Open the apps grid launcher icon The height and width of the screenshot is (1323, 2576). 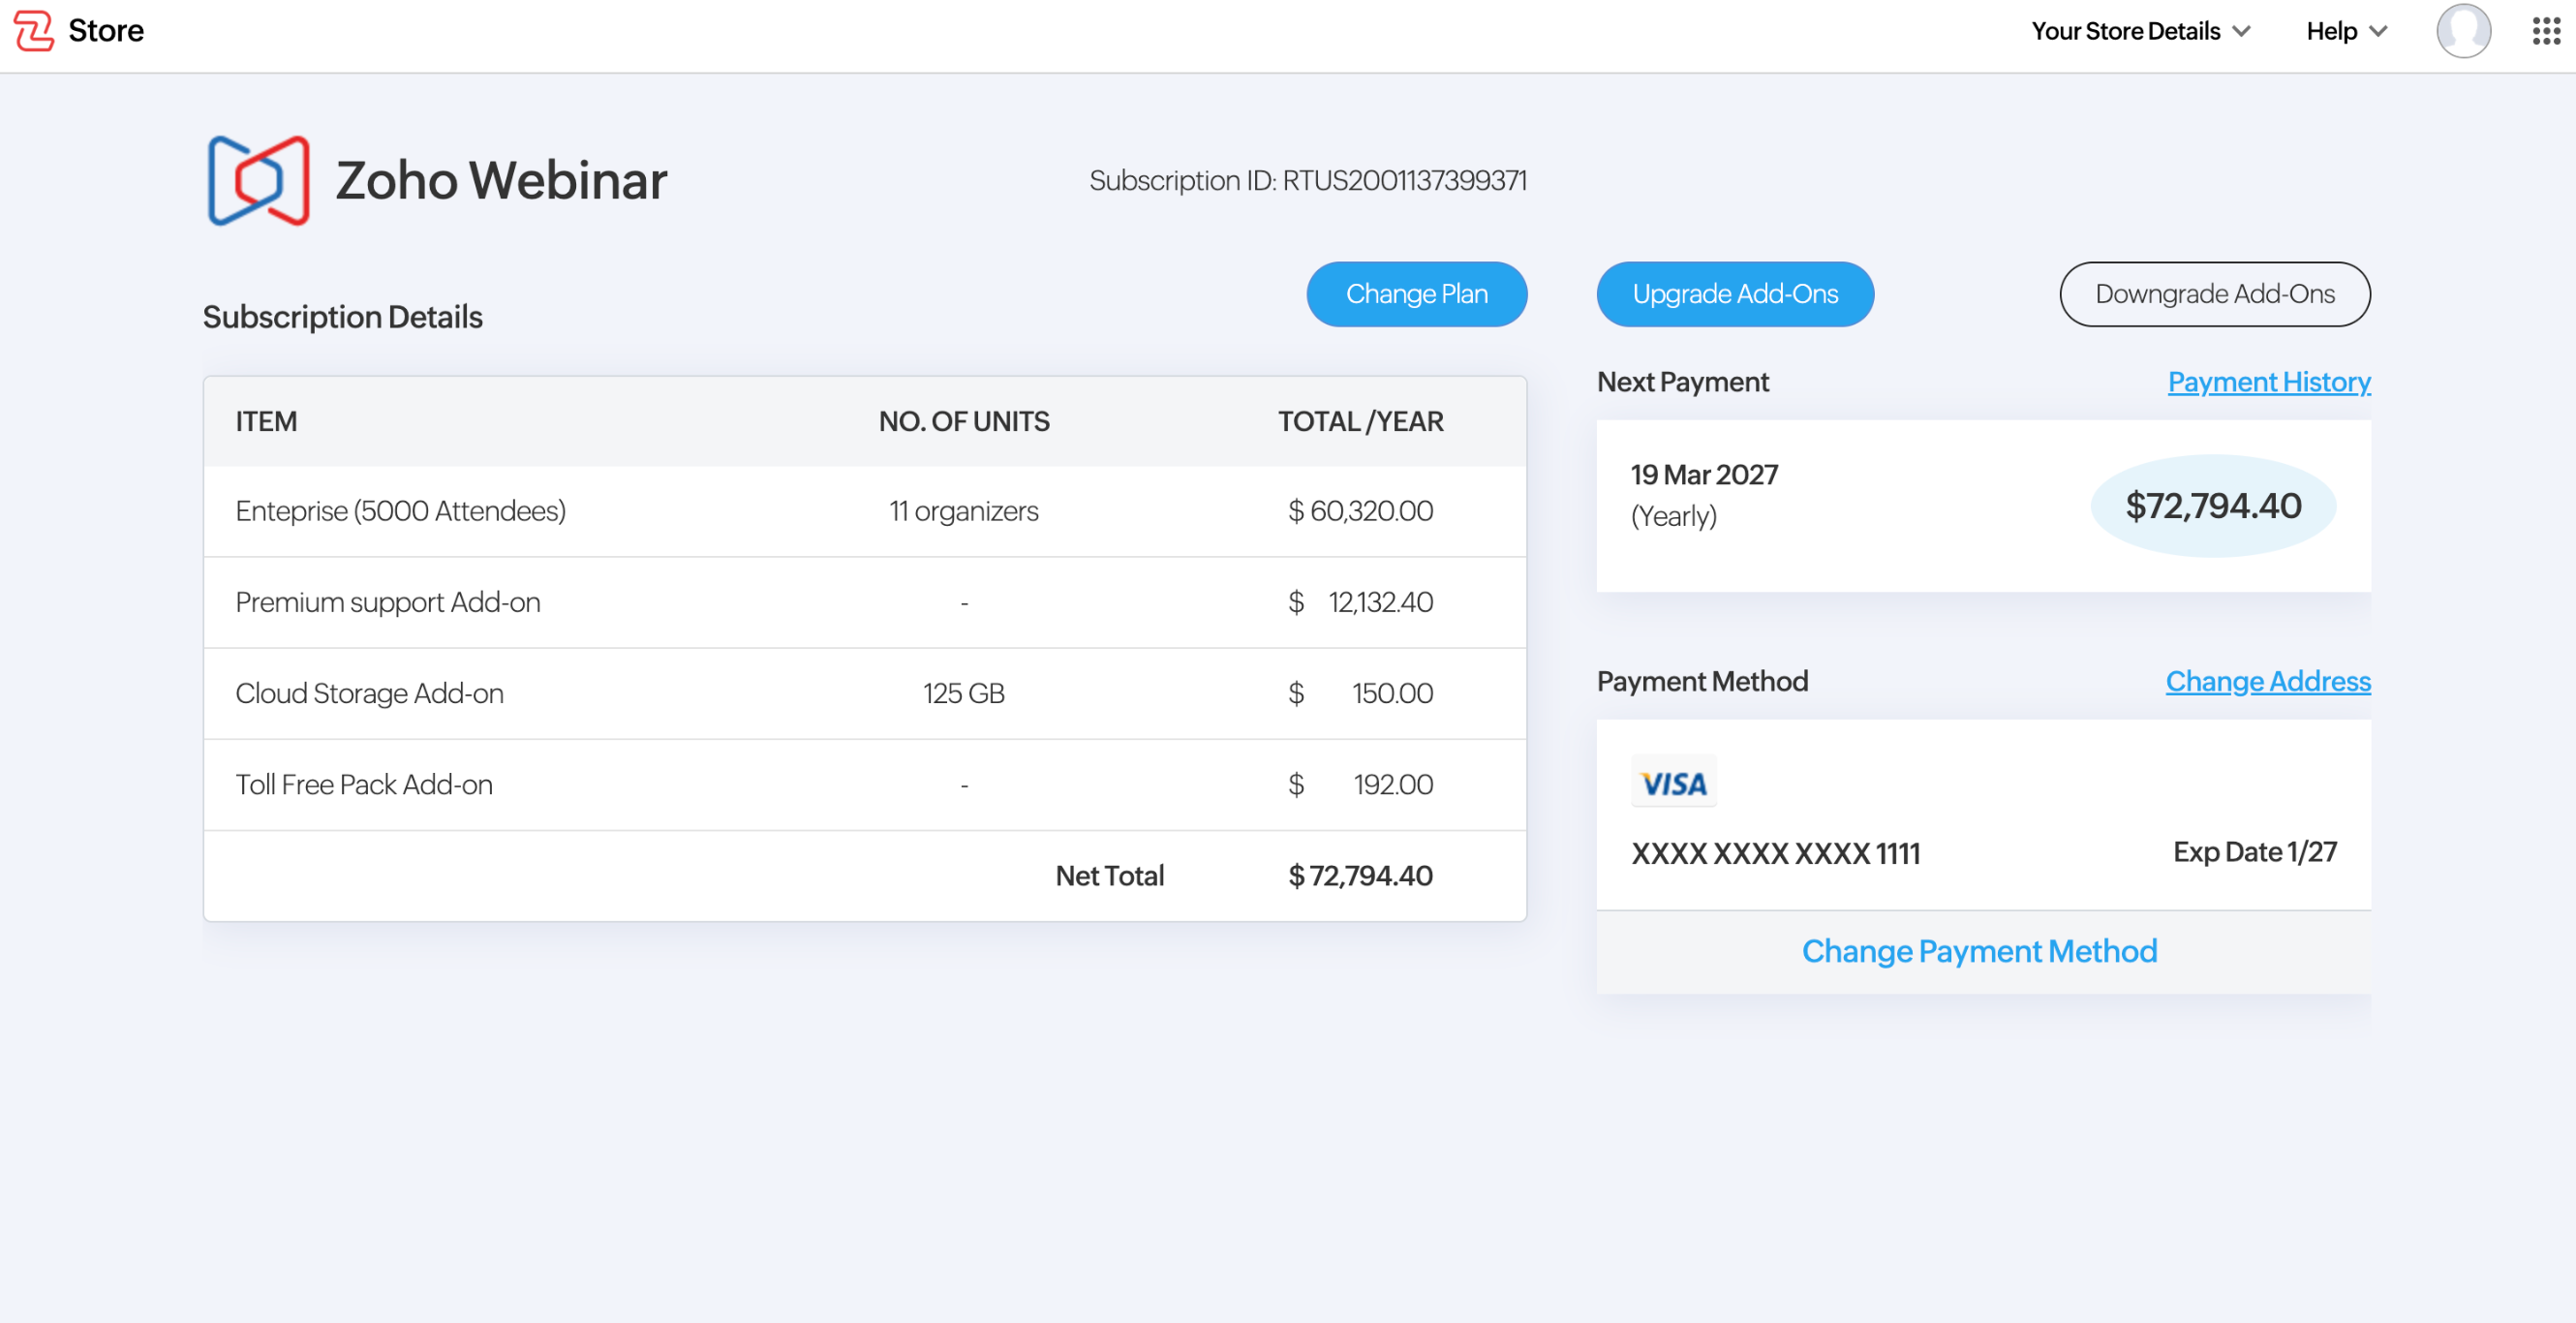[2545, 31]
